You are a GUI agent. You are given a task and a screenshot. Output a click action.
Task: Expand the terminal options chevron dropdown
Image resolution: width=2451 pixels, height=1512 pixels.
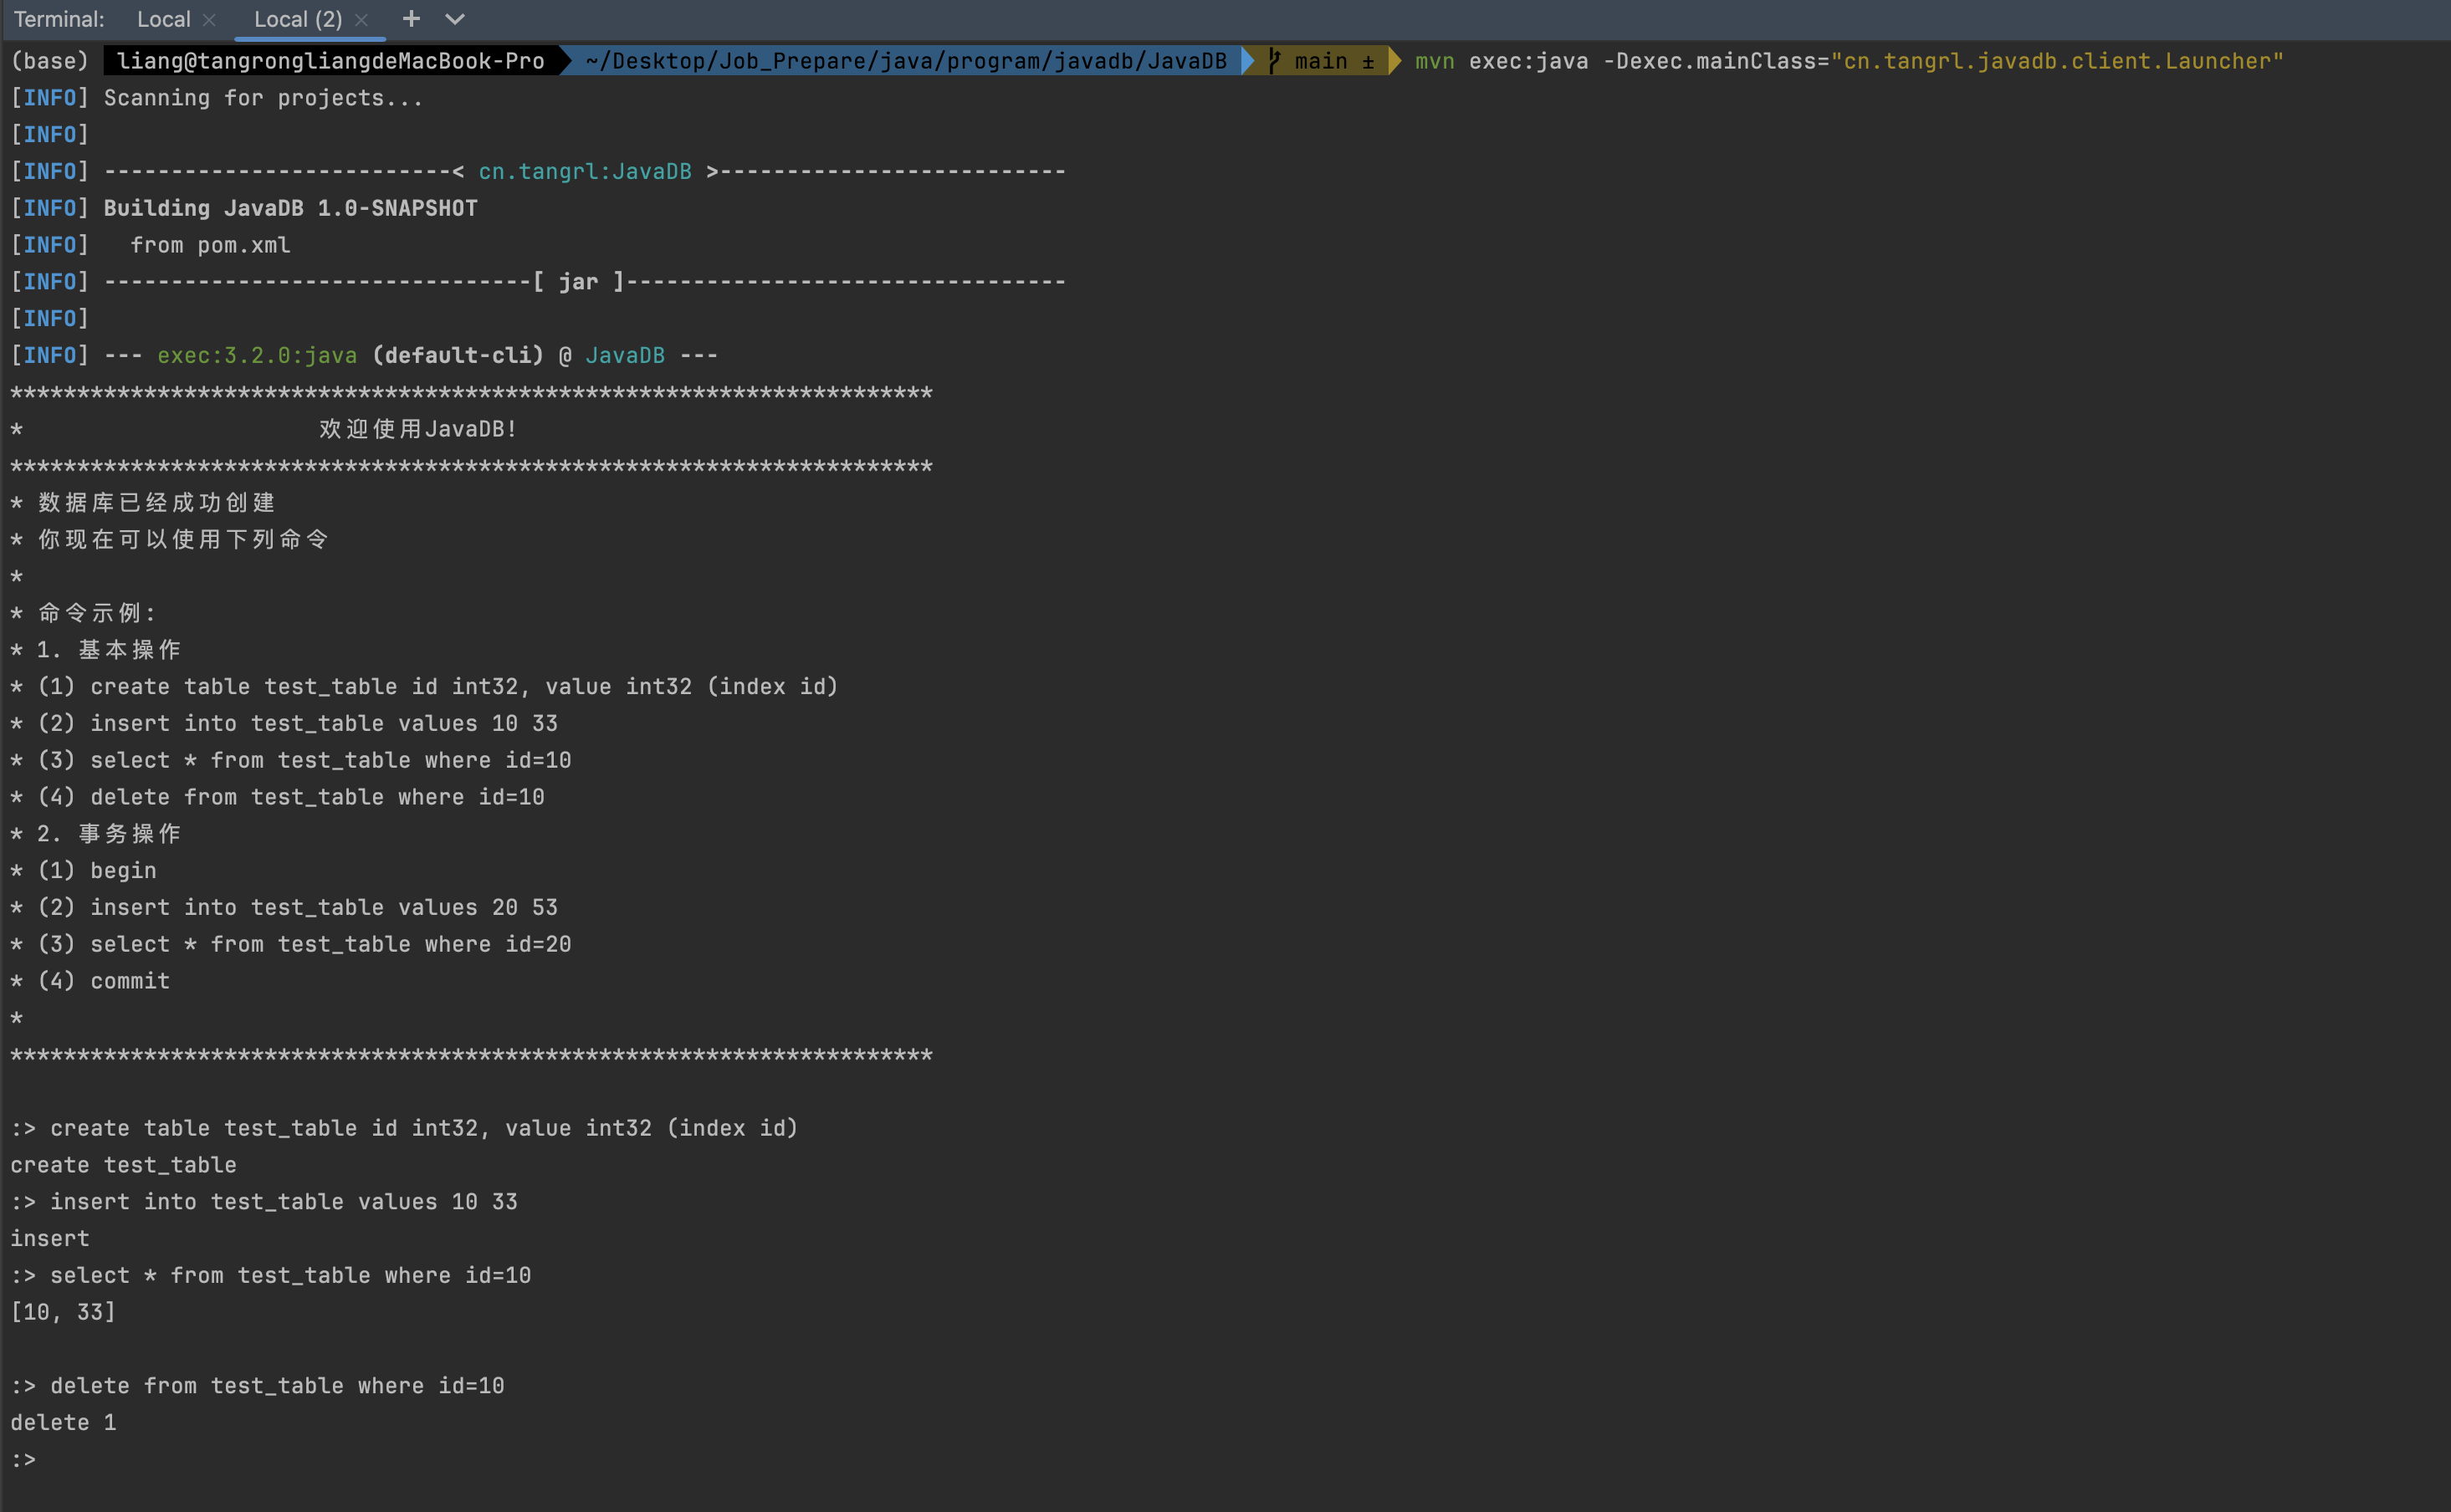coord(455,19)
